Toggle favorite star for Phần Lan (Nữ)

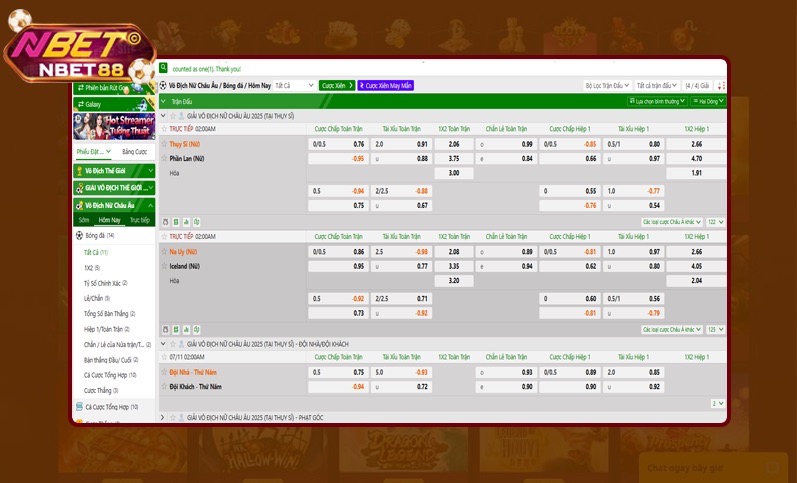[x=164, y=159]
